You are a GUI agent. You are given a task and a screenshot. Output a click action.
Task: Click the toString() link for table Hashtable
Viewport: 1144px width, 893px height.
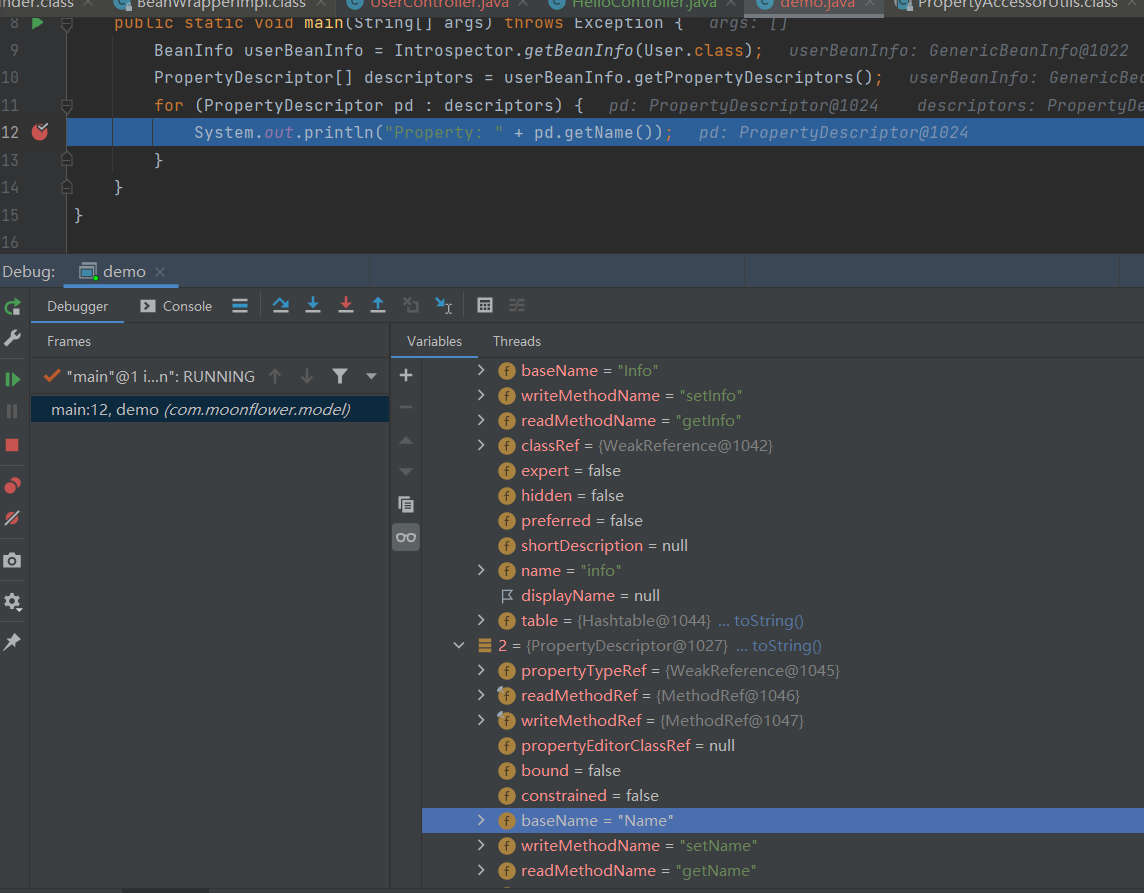pyautogui.click(x=768, y=621)
